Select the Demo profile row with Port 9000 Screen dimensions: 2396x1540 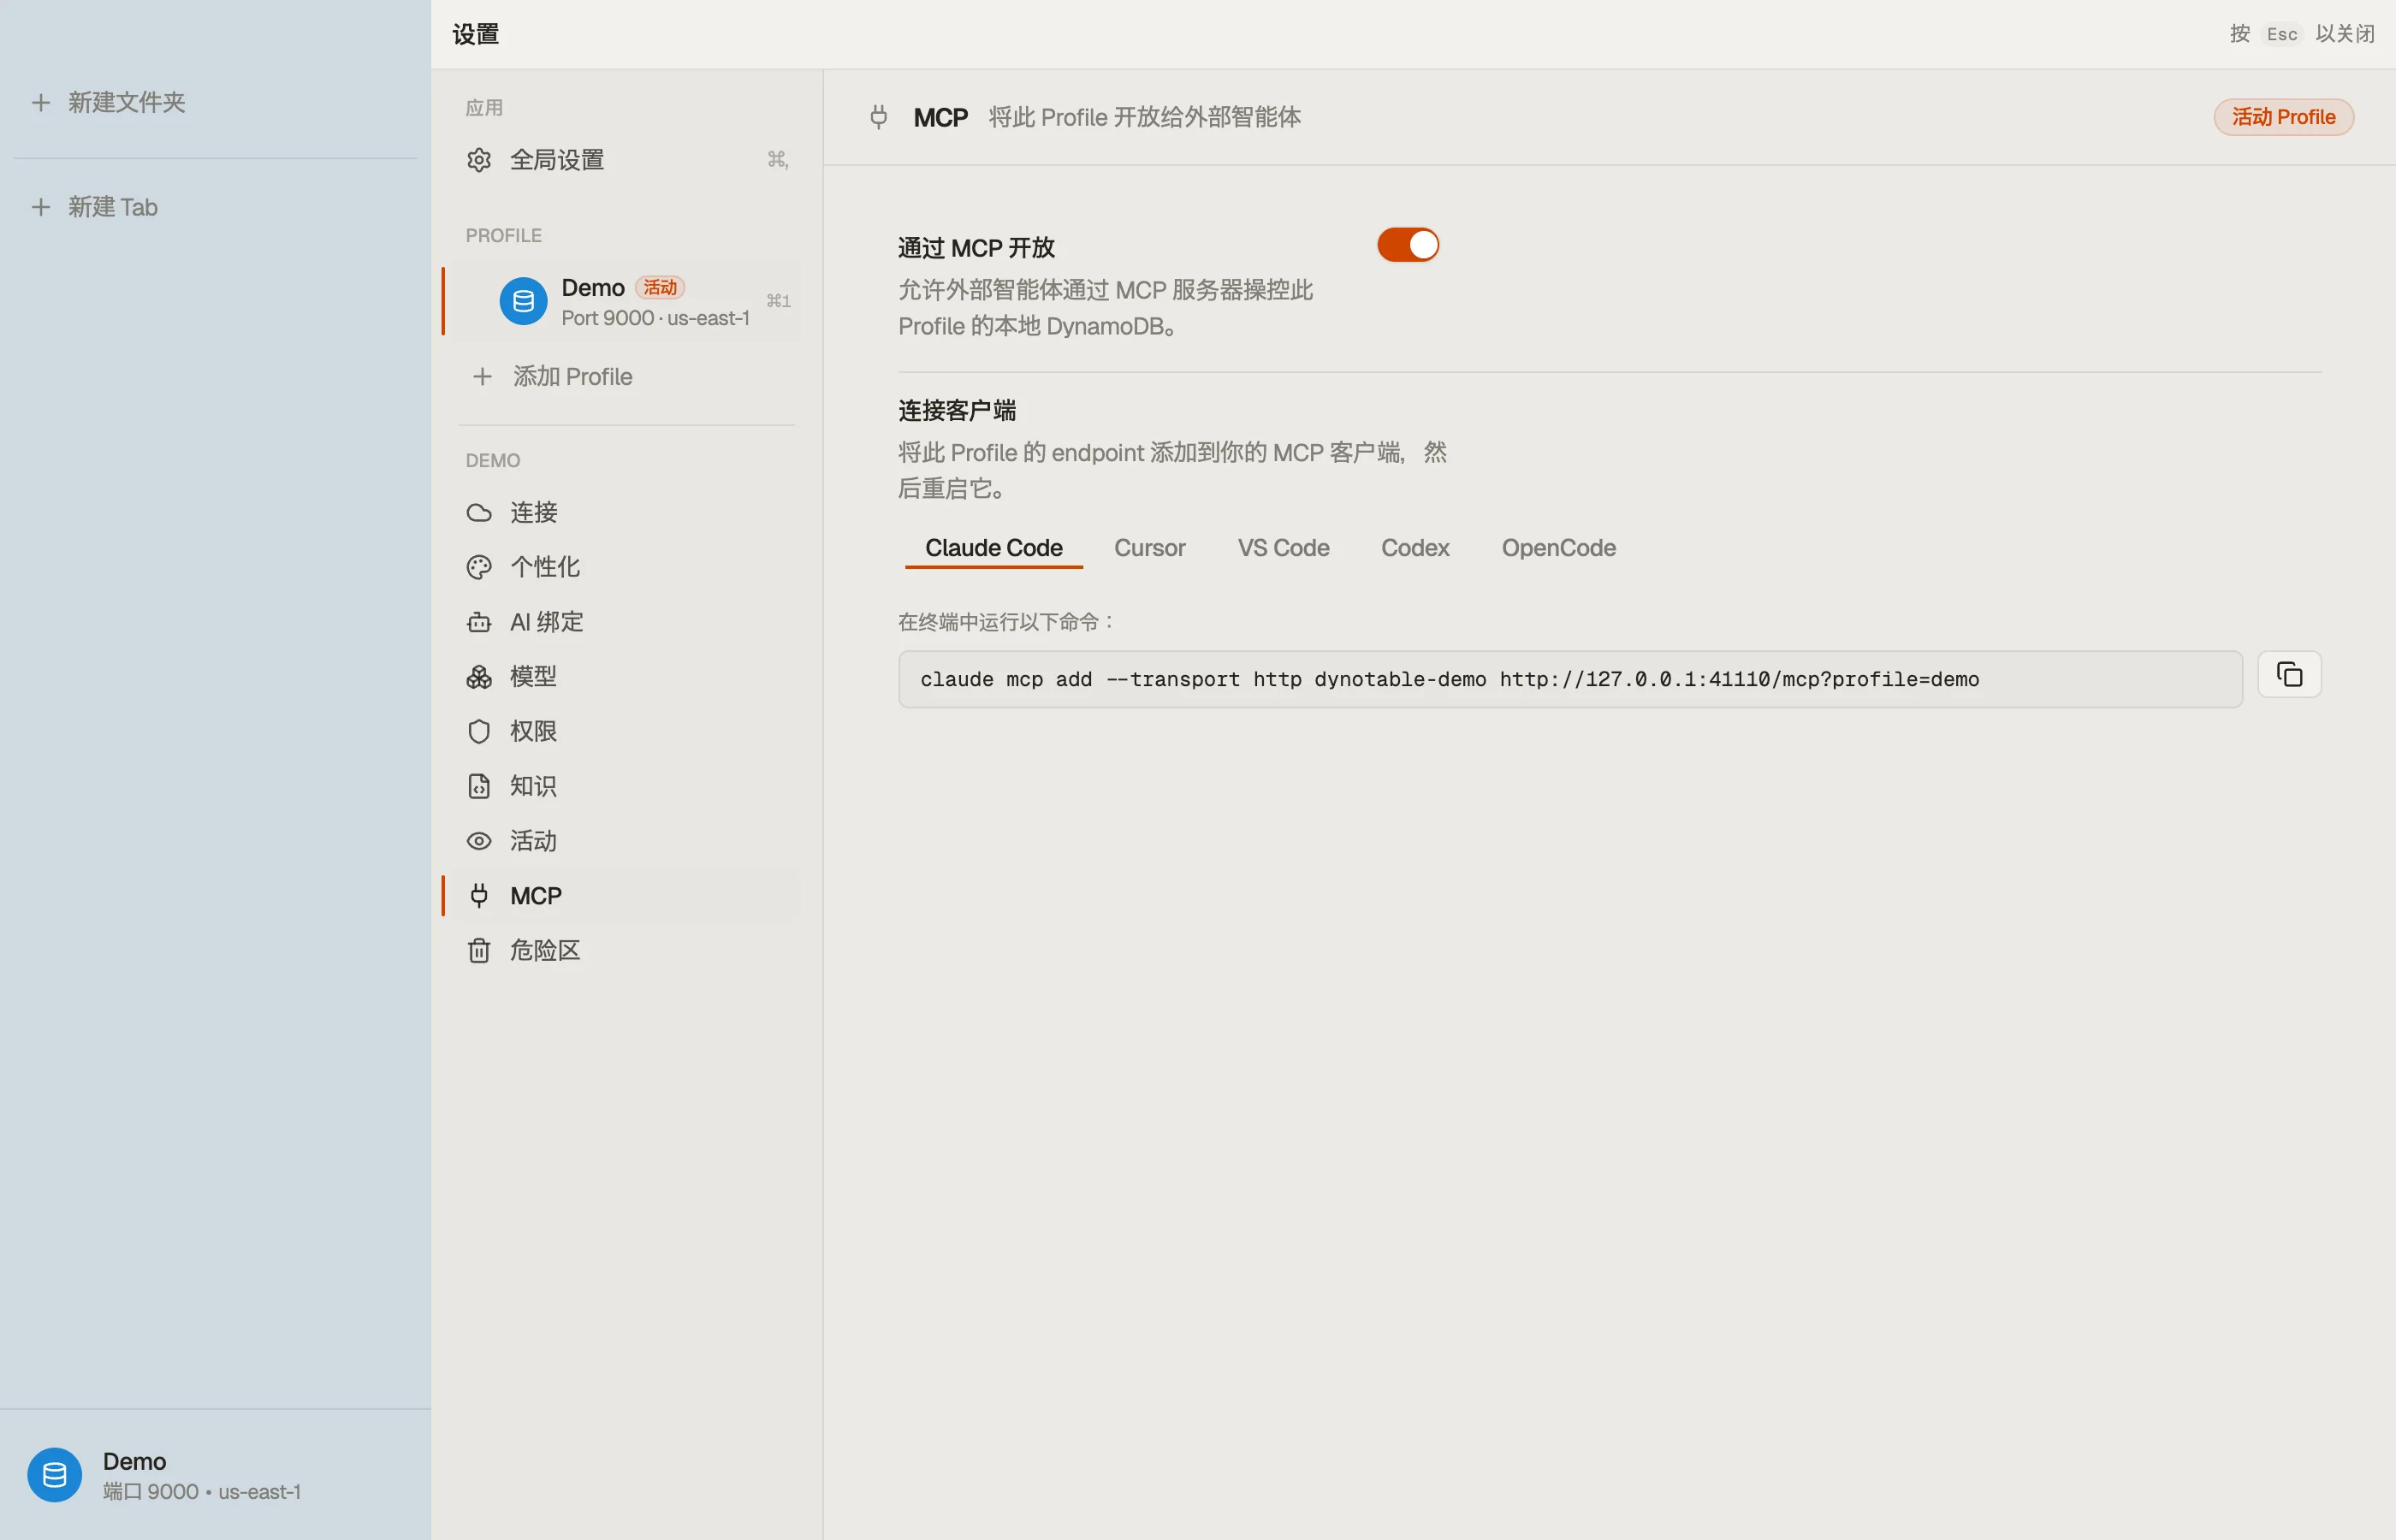point(626,301)
